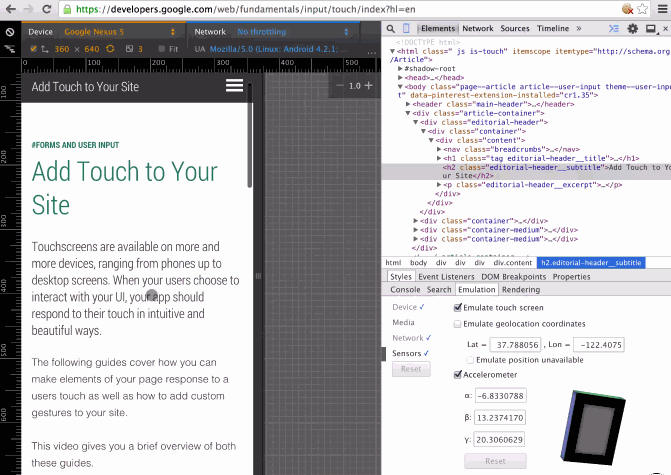
Task: Toggle device mode phone icon in DevTools
Action: click(408, 29)
